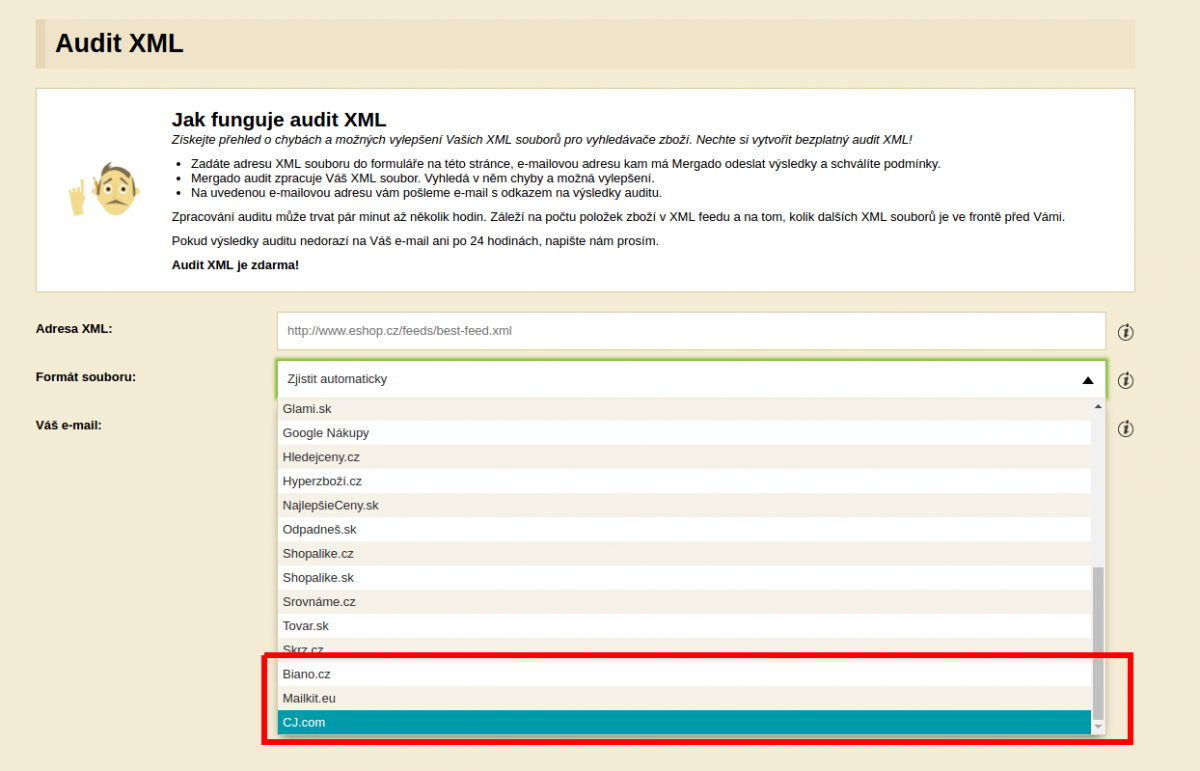Select Glami.sk from format list
The image size is (1200, 771).
click(684, 409)
